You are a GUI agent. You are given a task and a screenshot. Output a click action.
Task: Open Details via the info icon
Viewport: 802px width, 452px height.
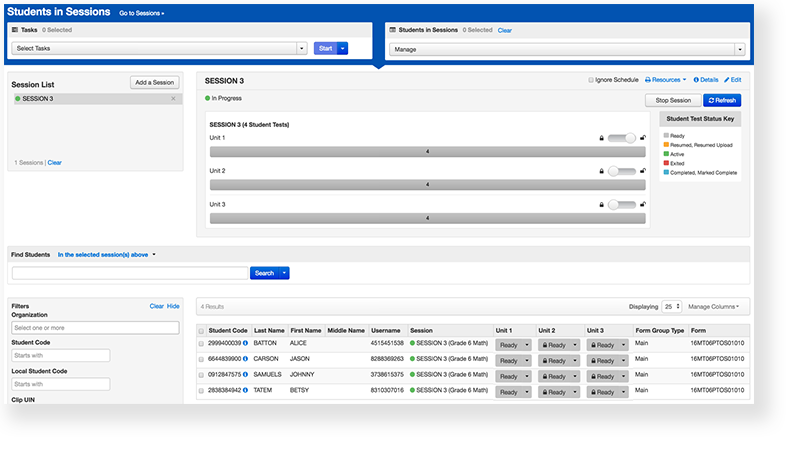click(696, 80)
